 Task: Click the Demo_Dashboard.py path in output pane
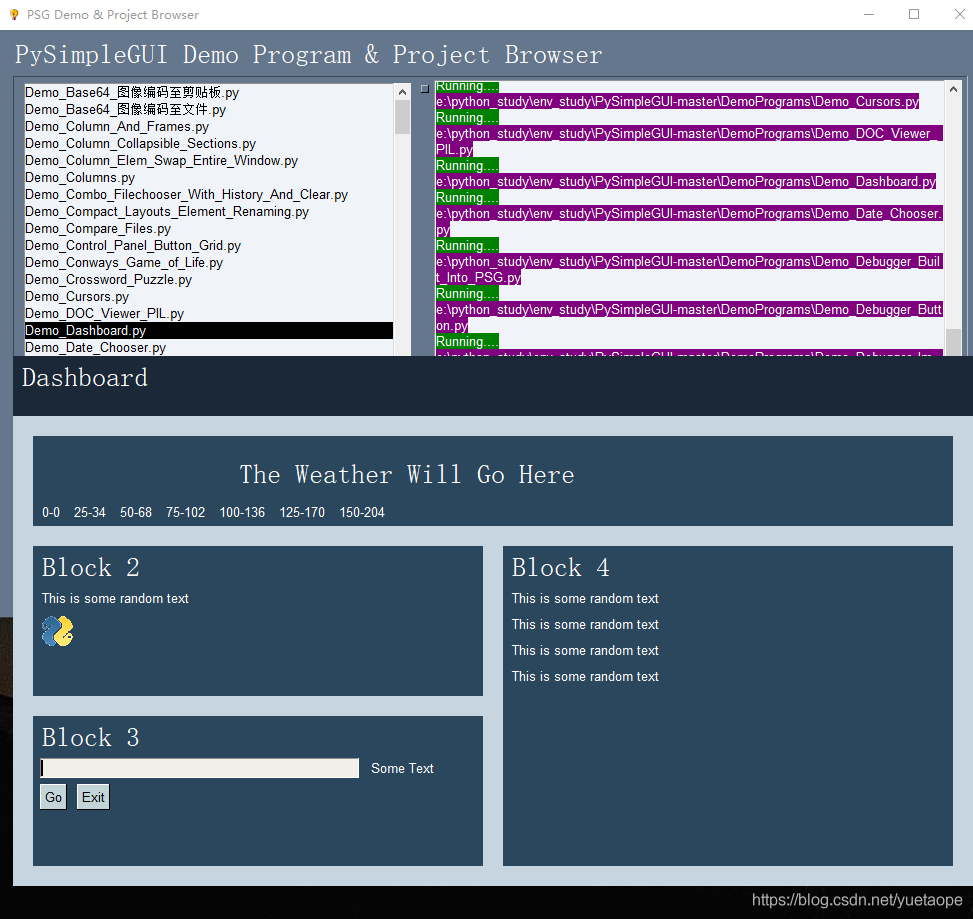[x=686, y=182]
